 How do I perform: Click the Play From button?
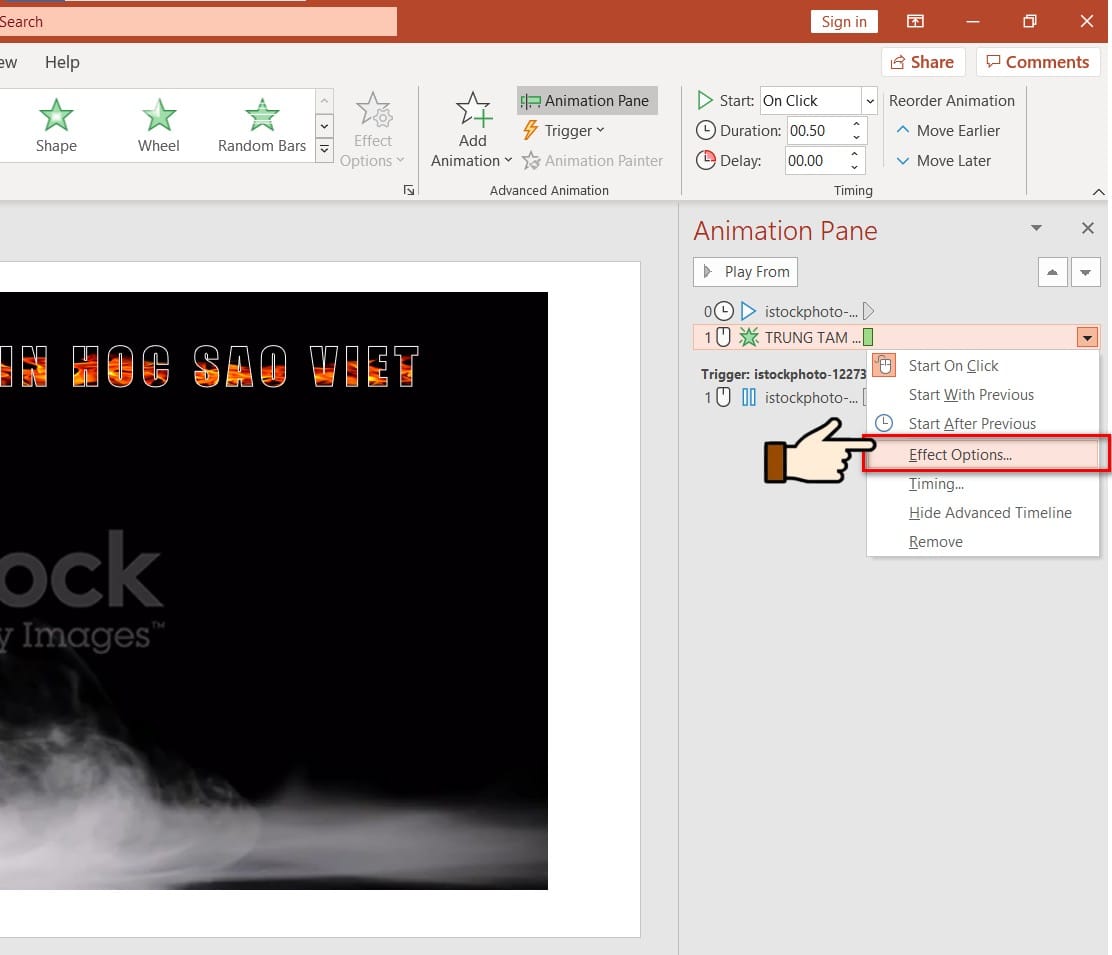[x=745, y=272]
